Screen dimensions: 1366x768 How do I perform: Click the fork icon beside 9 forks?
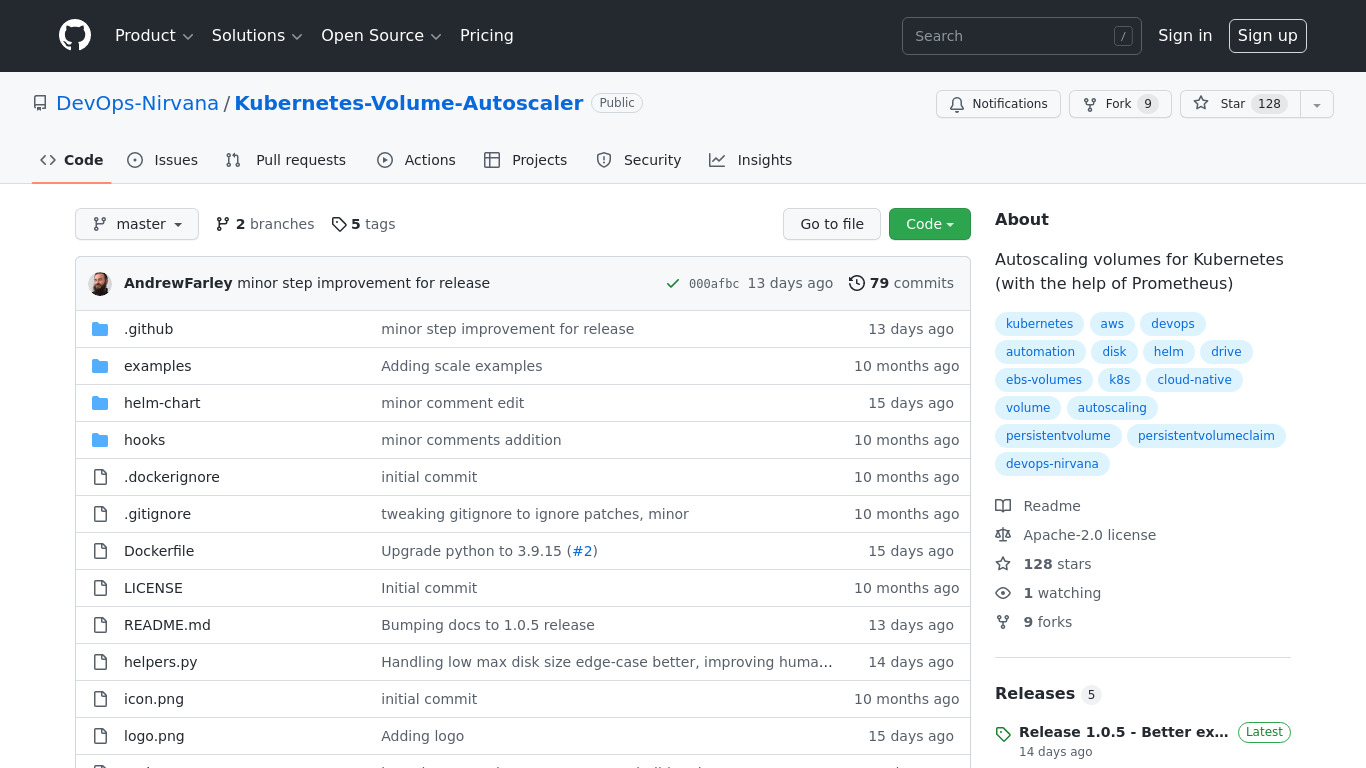pyautogui.click(x=1003, y=622)
